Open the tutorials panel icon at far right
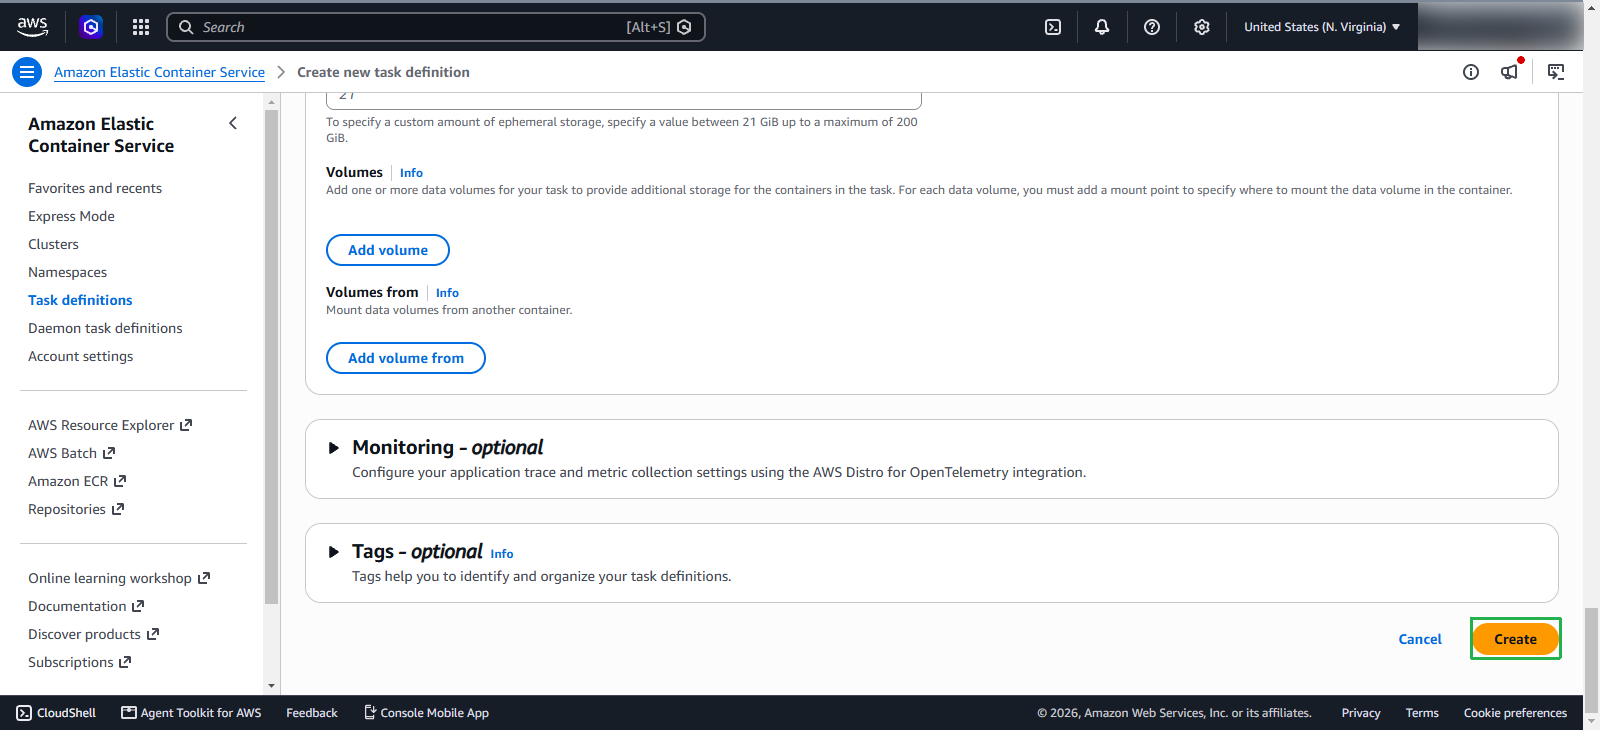The image size is (1600, 730). pyautogui.click(x=1556, y=72)
